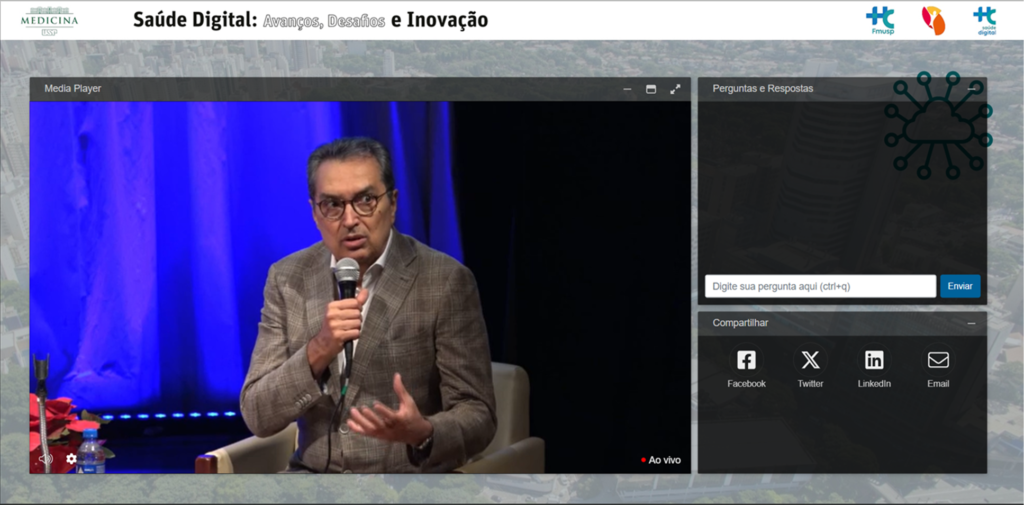Share via the Twitter X icon
The width and height of the screenshot is (1024, 505).
(x=810, y=361)
